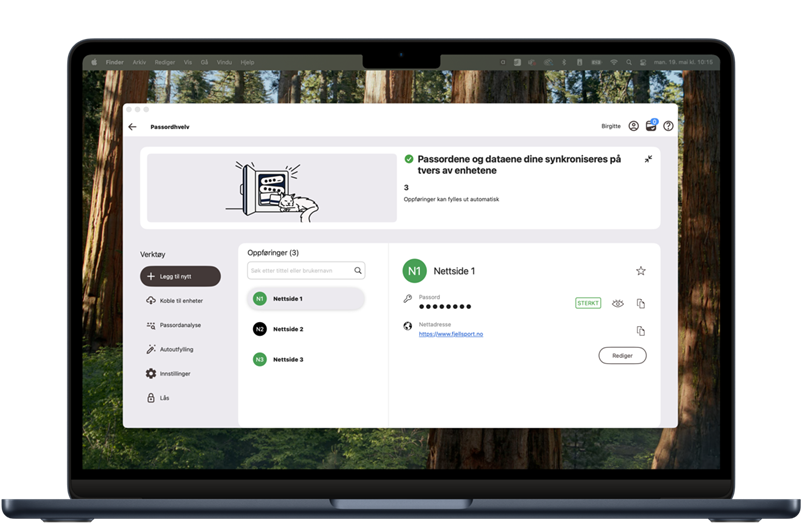This screenshot has height=524, width=803.
Task: Click the back arrow next to Passordhvelv
Action: click(132, 127)
